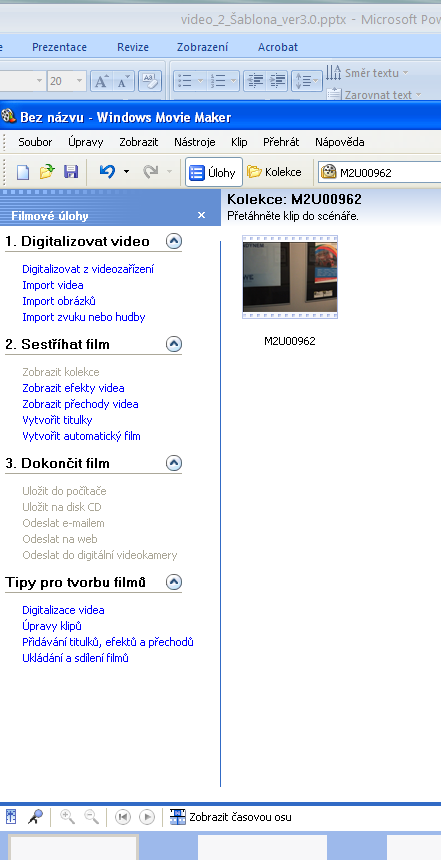This screenshot has height=860, width=441.
Task: Click the redo arrow icon
Action: (150, 172)
